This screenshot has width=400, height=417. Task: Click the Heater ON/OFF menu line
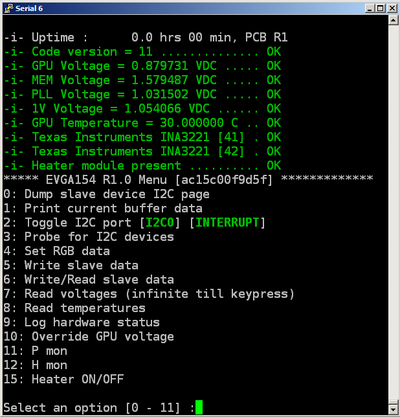coord(64,379)
